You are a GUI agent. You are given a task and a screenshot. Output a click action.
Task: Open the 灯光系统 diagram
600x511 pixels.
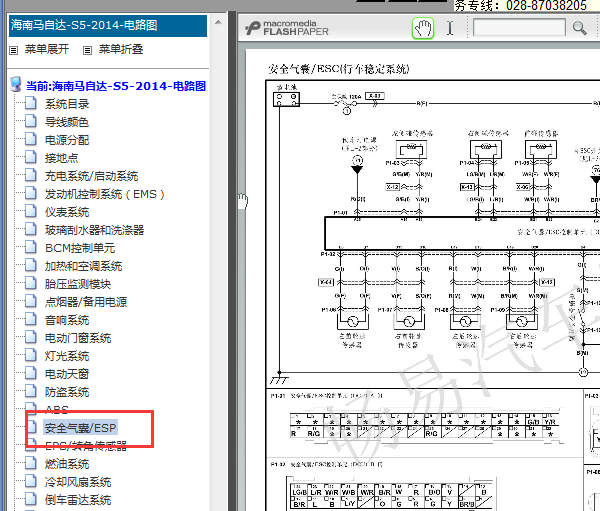click(67, 356)
